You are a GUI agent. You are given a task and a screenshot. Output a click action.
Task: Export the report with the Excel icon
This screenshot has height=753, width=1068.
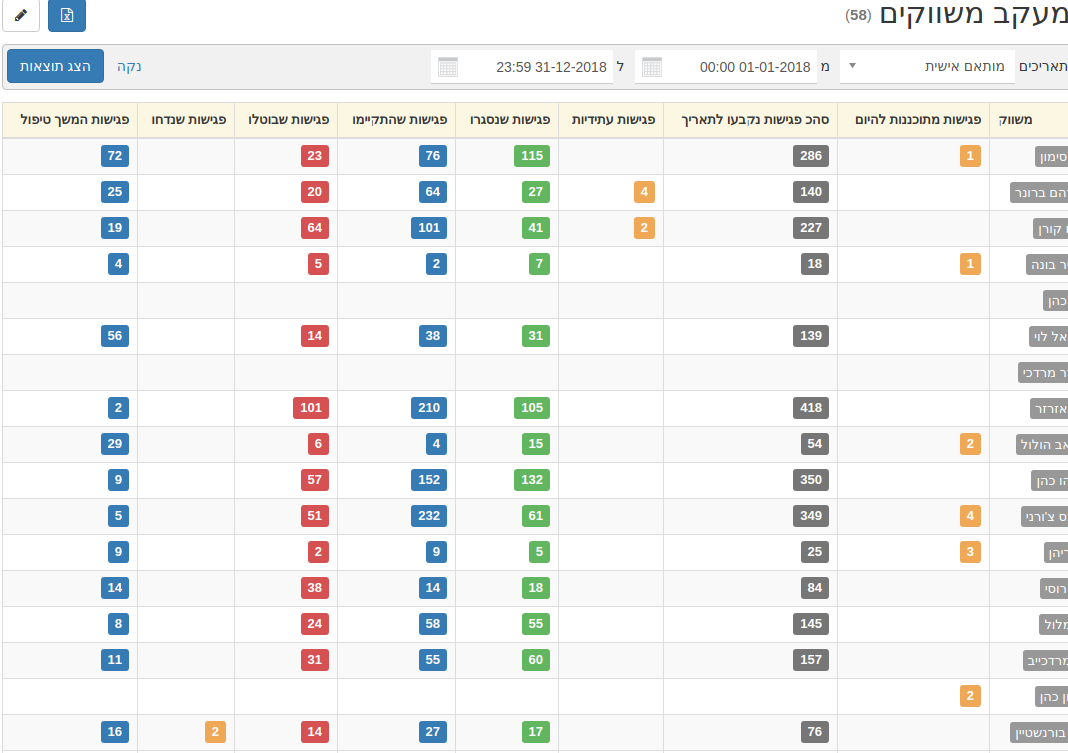tap(67, 15)
